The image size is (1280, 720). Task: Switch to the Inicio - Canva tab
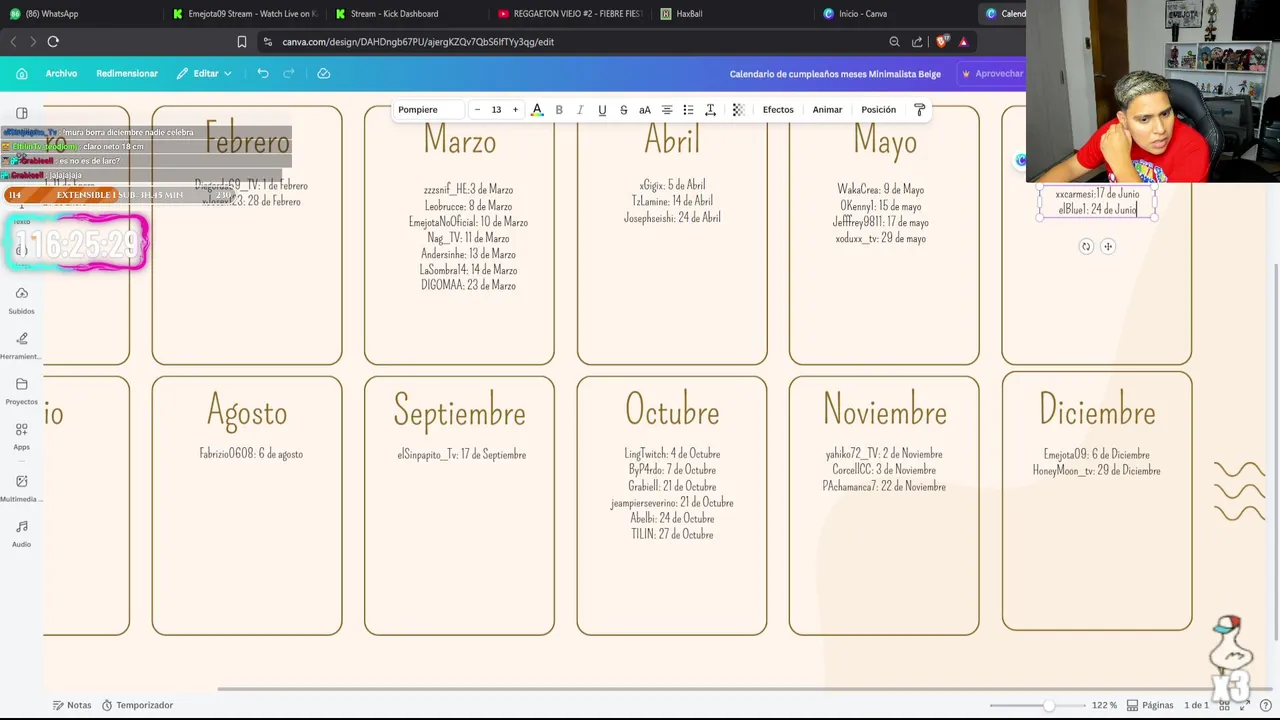point(855,14)
